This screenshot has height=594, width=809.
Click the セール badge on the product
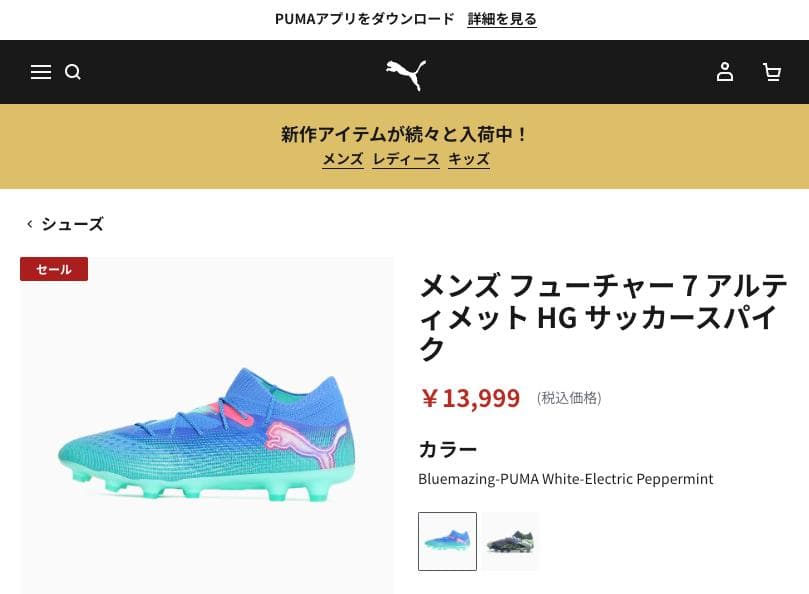click(54, 269)
